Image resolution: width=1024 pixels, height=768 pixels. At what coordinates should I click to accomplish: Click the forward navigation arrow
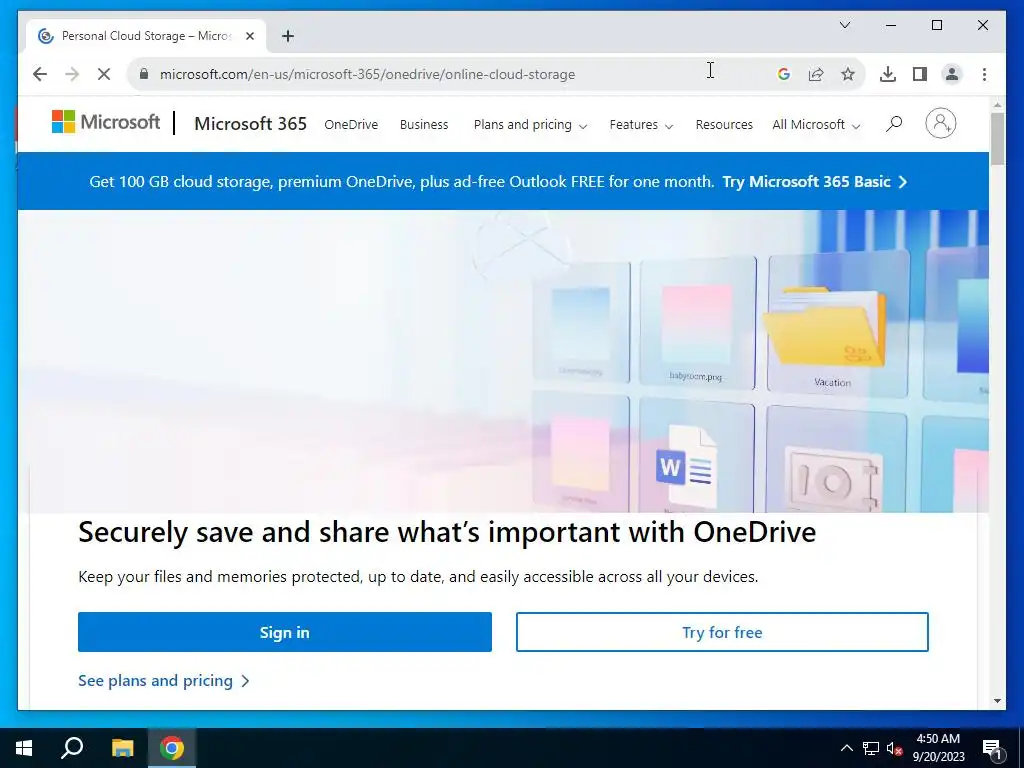[72, 74]
